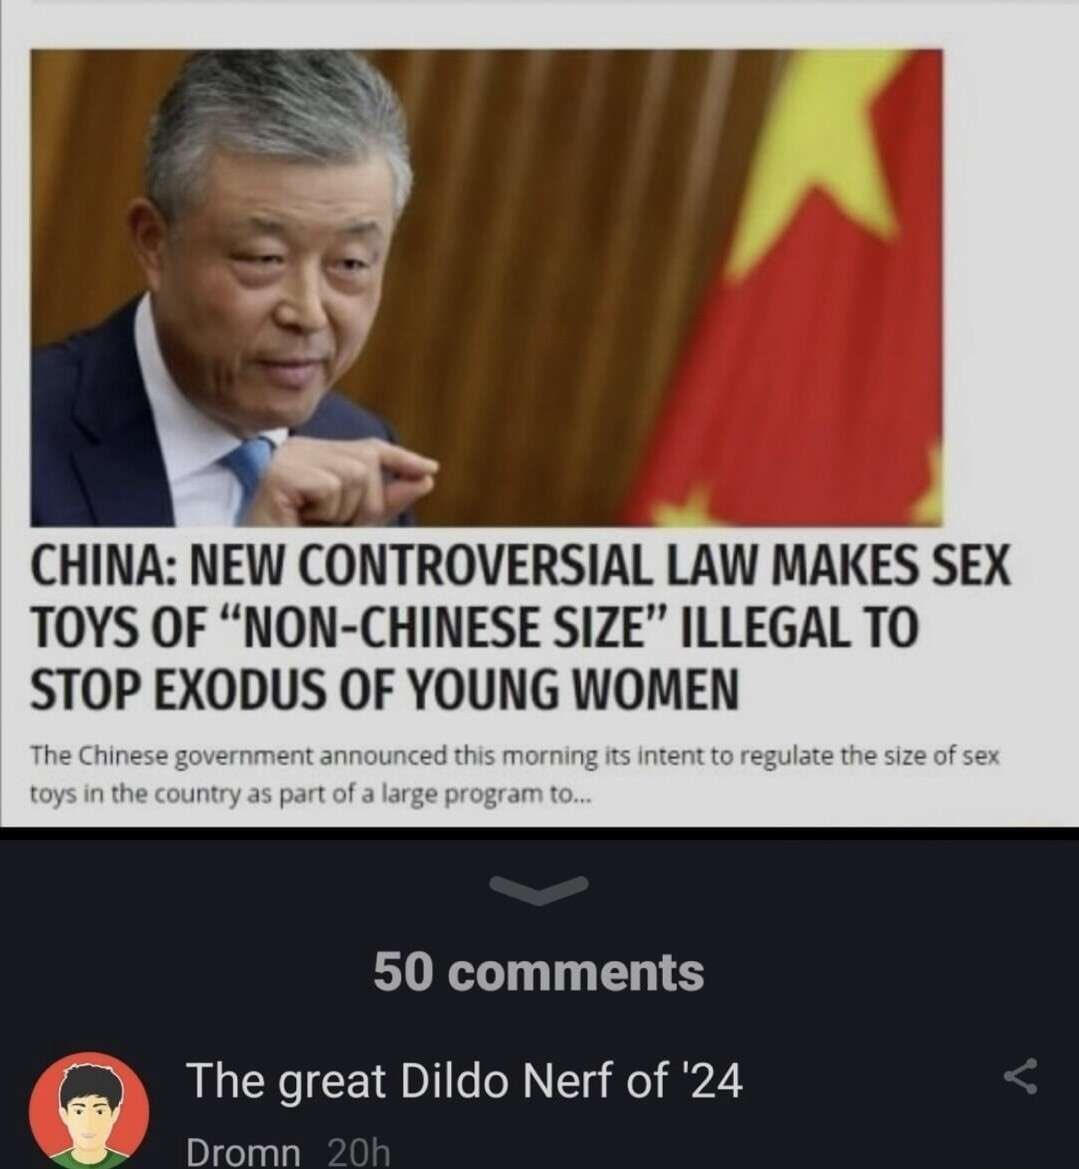View the news article photo
1079x1169 pixels.
point(486,288)
